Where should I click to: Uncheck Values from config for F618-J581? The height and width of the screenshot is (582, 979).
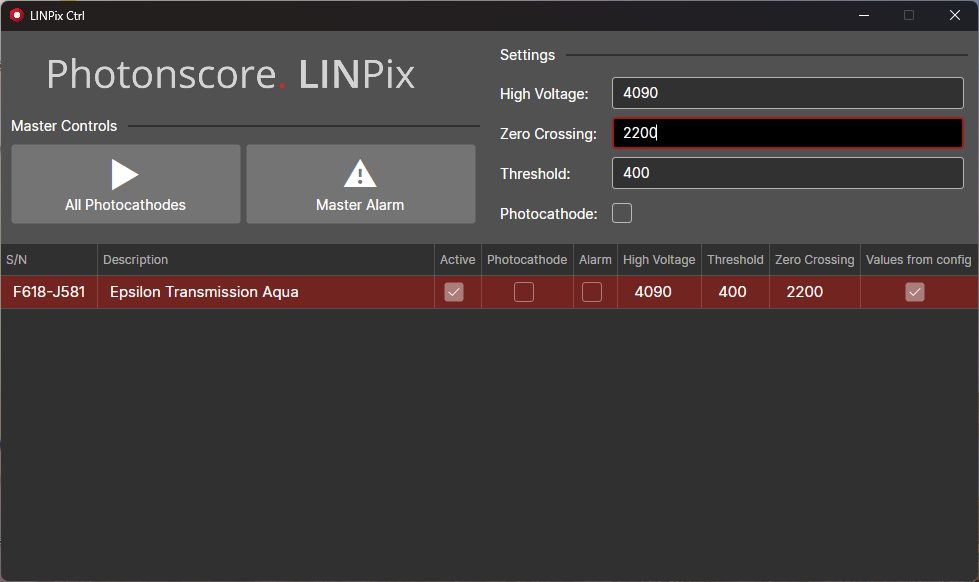[x=915, y=292]
